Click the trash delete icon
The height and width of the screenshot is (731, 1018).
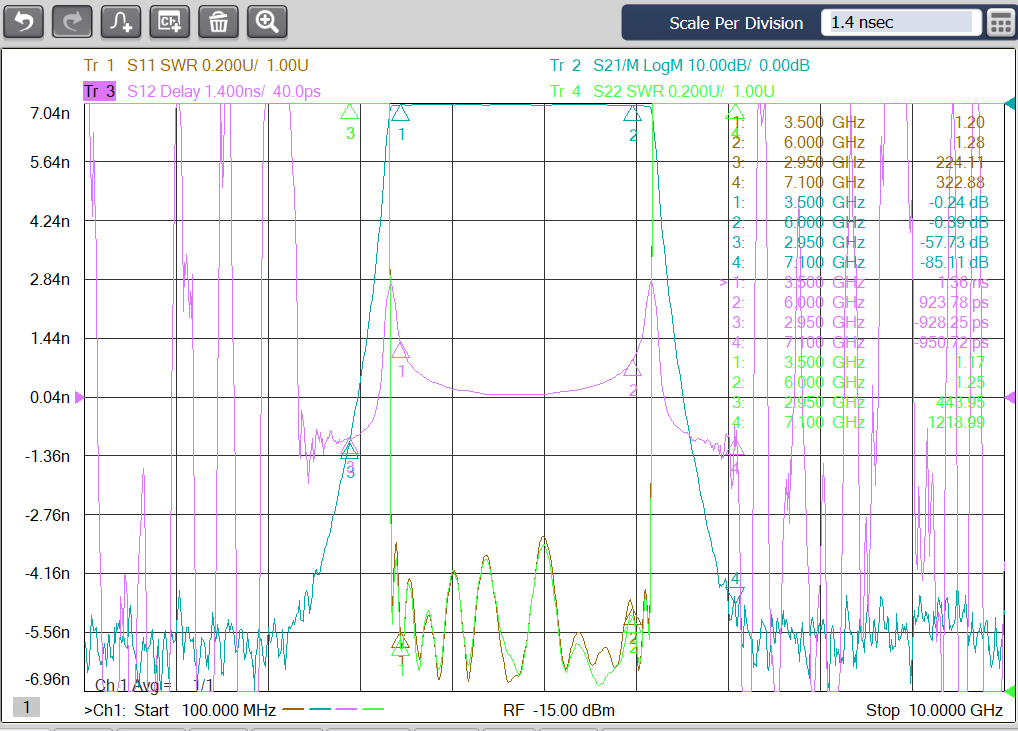218,22
